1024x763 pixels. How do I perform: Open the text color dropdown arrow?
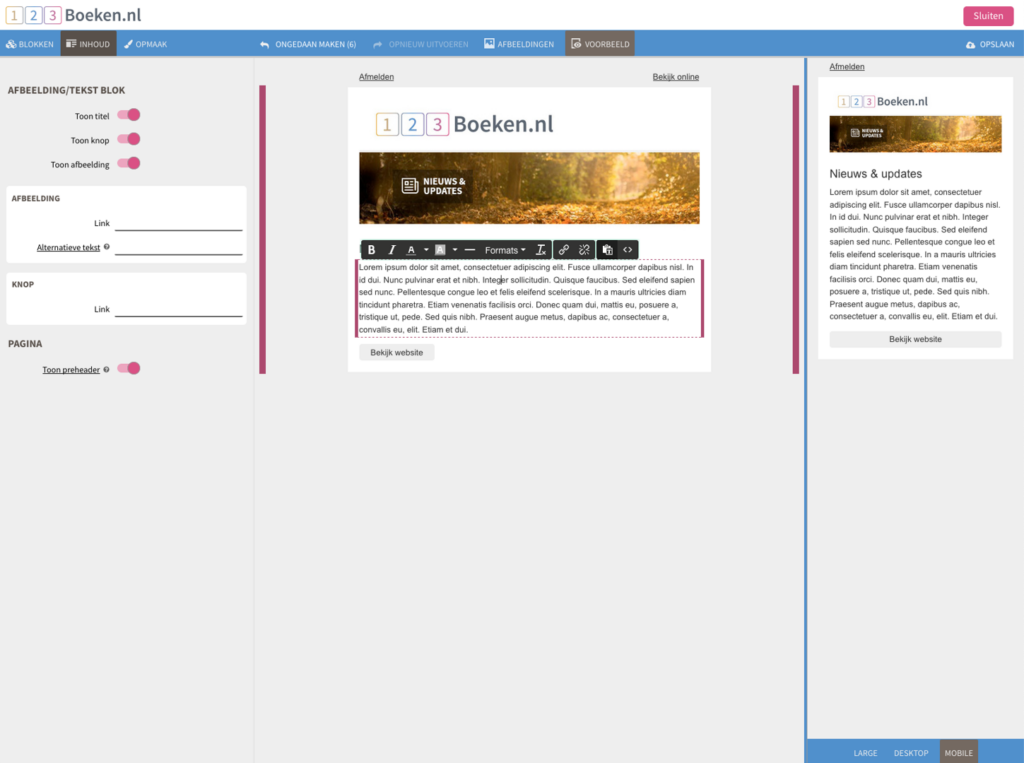click(426, 250)
